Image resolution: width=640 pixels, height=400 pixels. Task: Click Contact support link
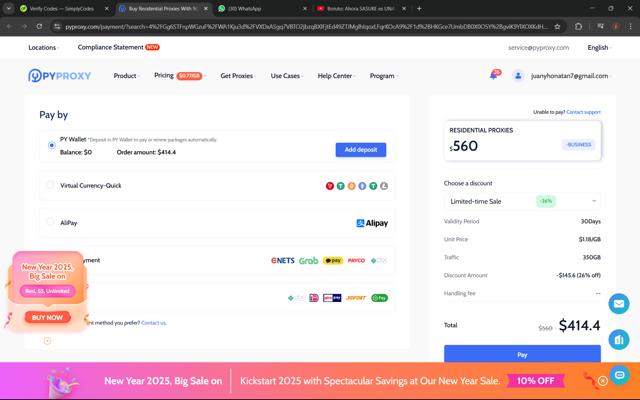583,112
